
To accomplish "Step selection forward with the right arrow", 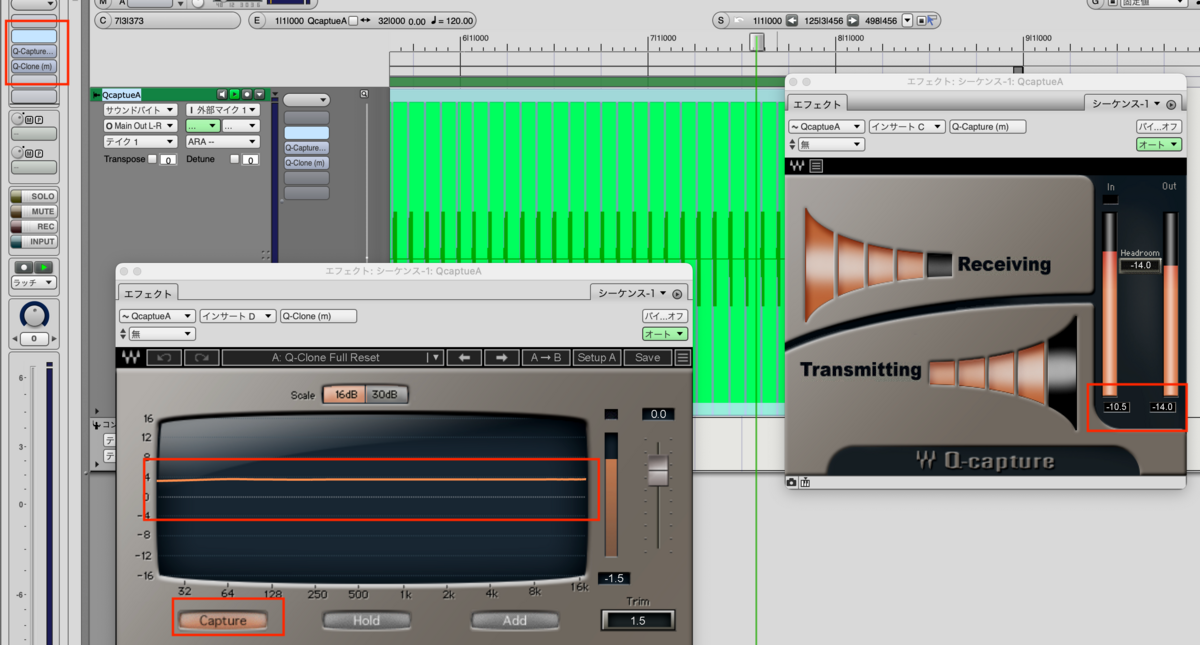I will click(853, 20).
